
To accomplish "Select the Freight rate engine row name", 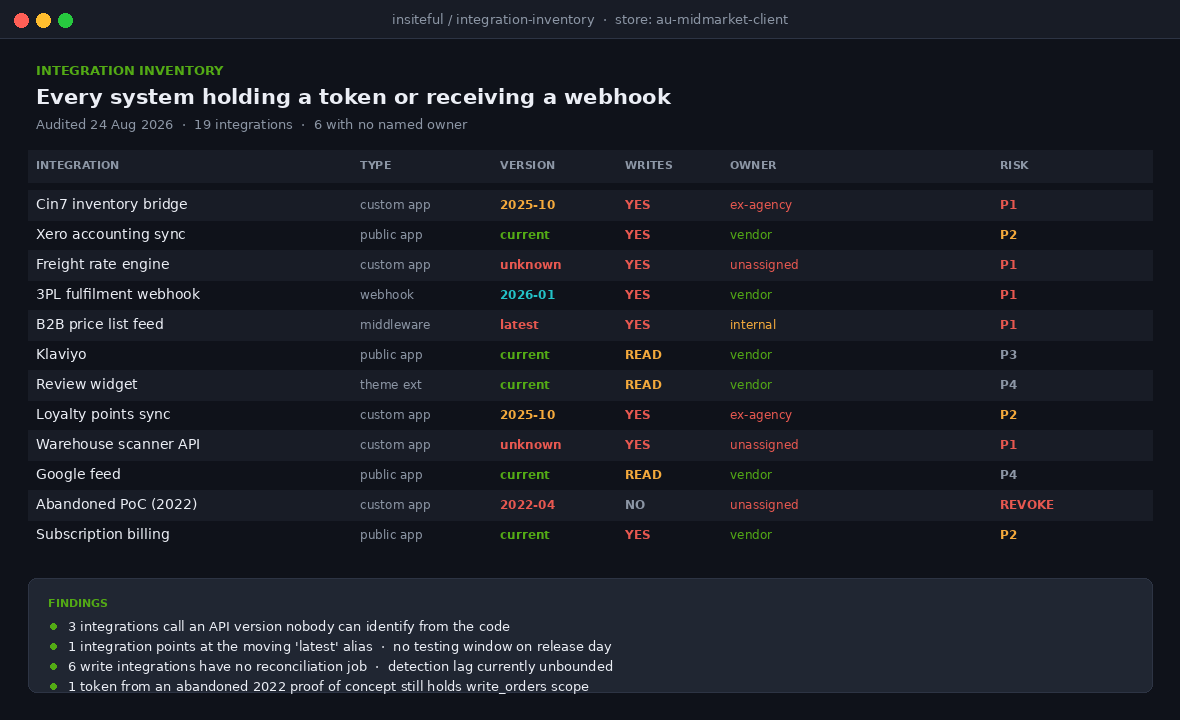I will (x=102, y=265).
